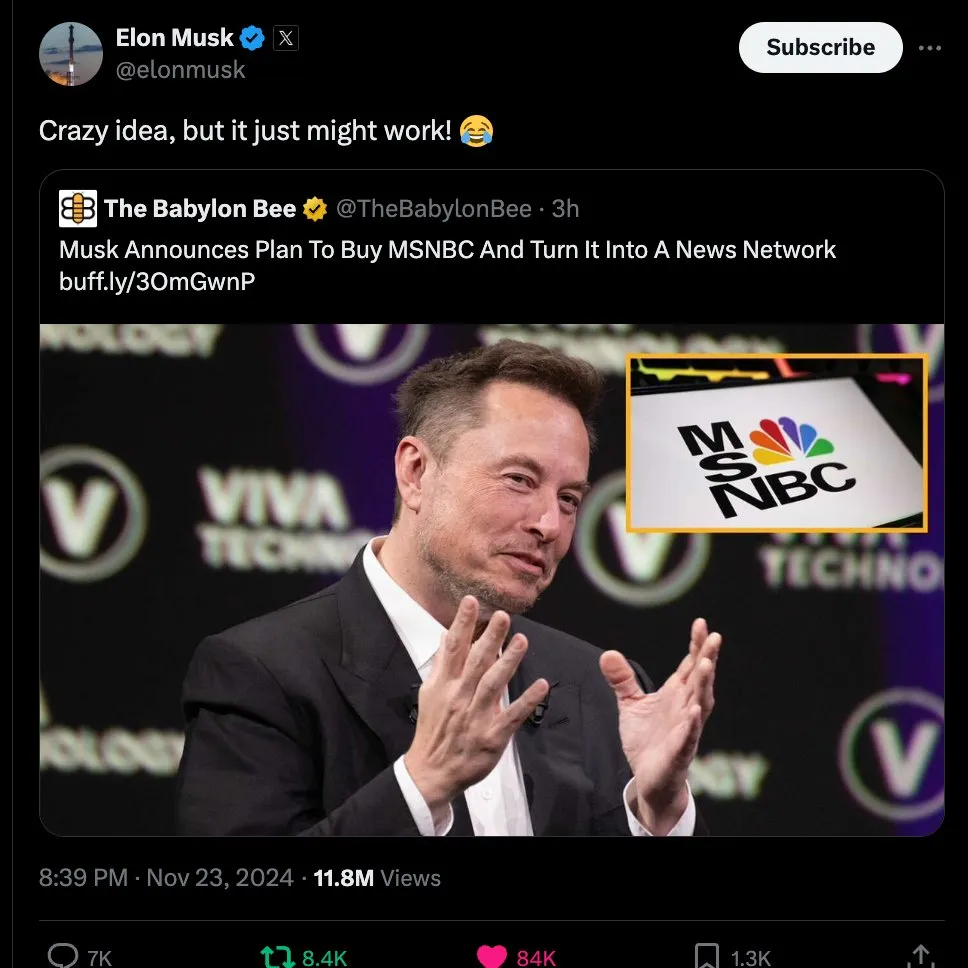
Task: Bookmark this tweet
Action: click(709, 955)
